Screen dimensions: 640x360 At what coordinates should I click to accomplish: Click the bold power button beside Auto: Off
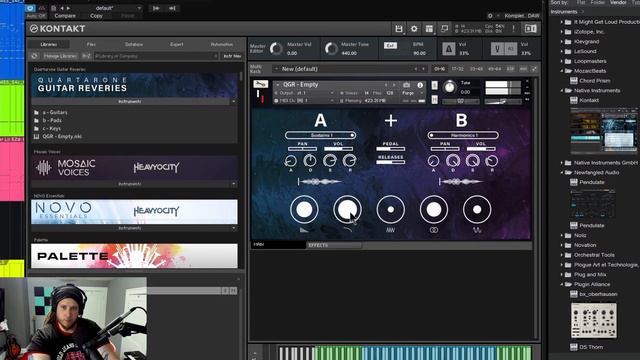coord(30,8)
